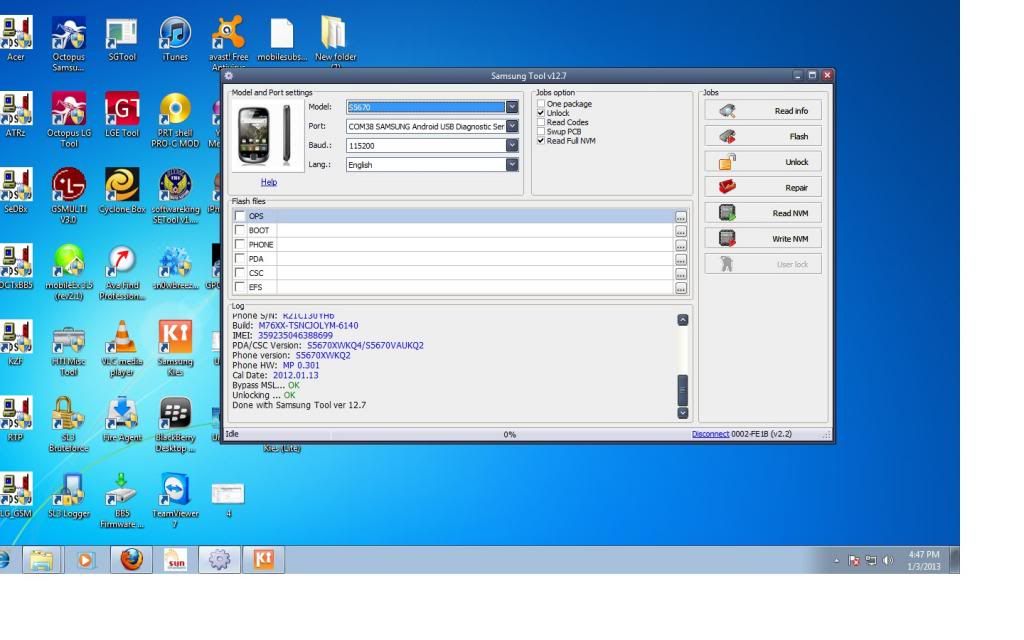Click the TeamViewer 7 desktop icon
This screenshot has width=1024, height=640.
175,500
